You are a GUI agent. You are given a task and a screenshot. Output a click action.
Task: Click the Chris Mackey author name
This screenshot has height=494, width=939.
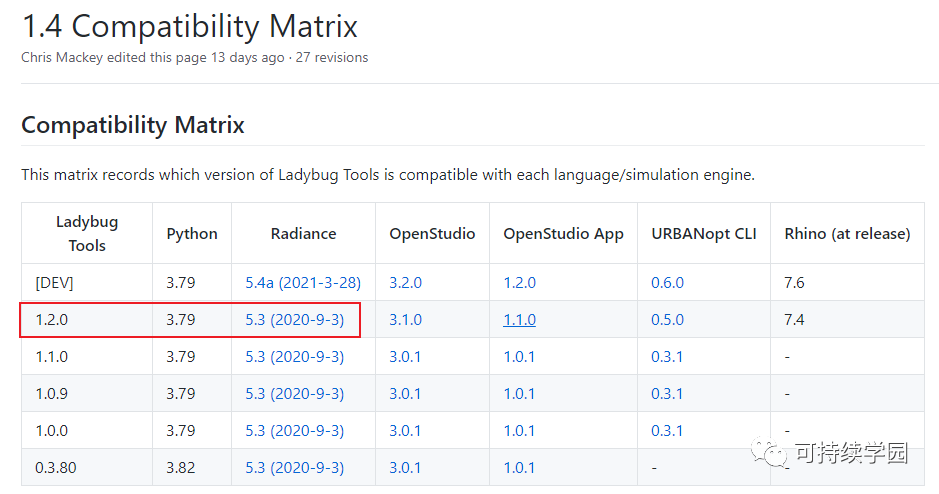tap(64, 57)
